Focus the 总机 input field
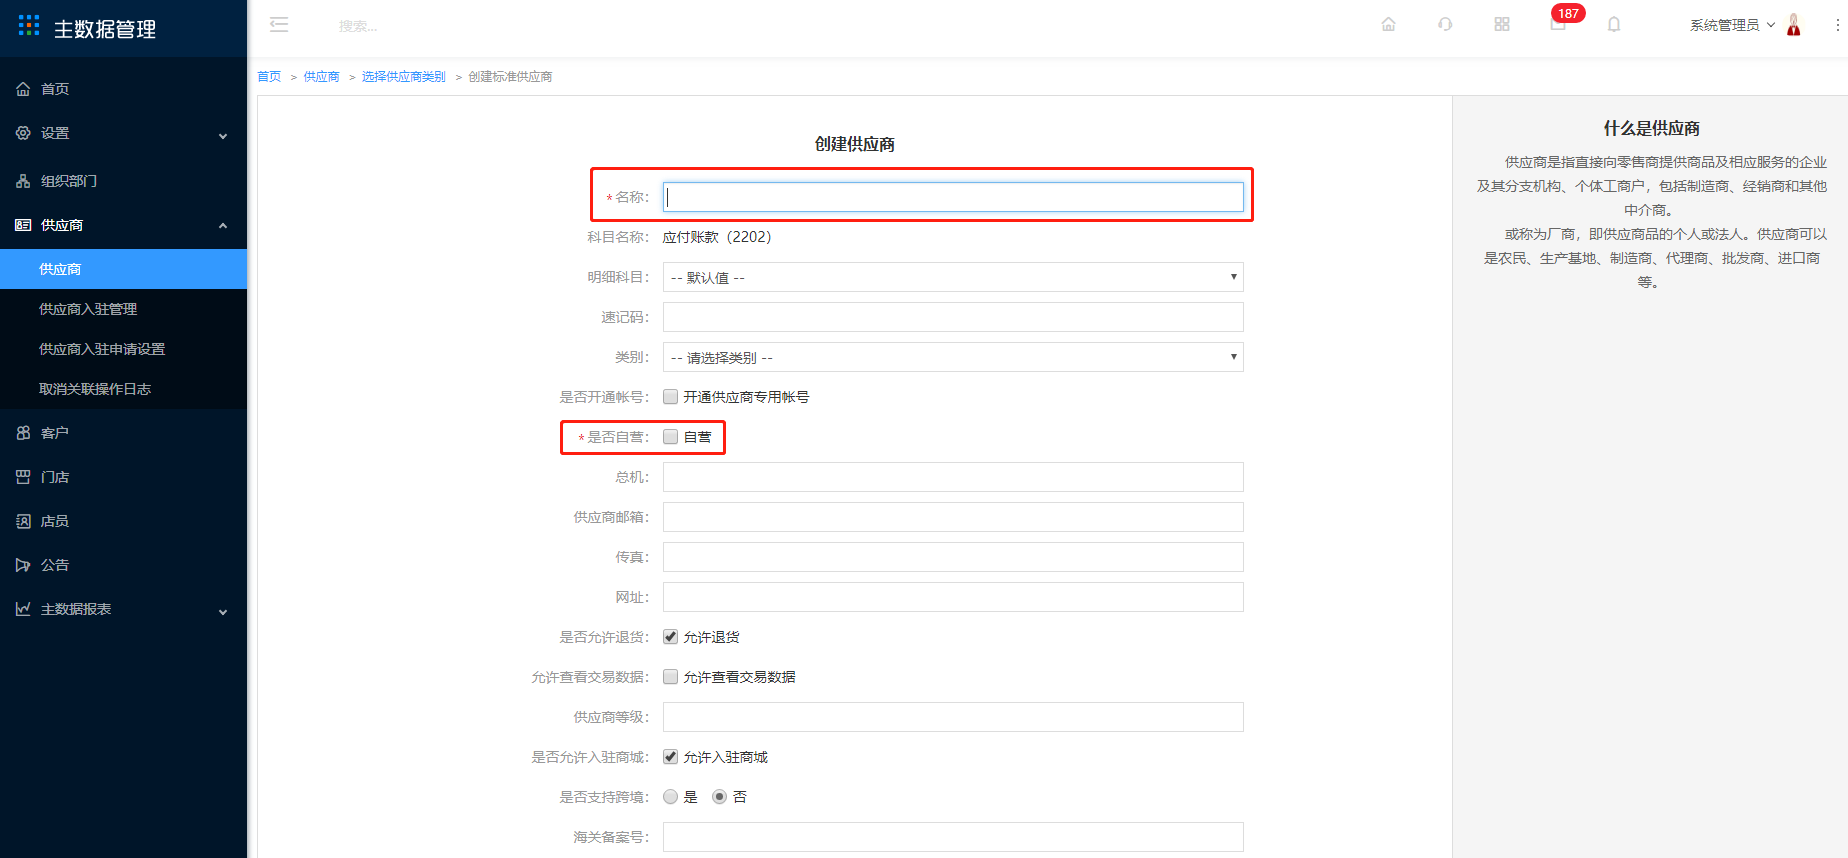 [953, 477]
